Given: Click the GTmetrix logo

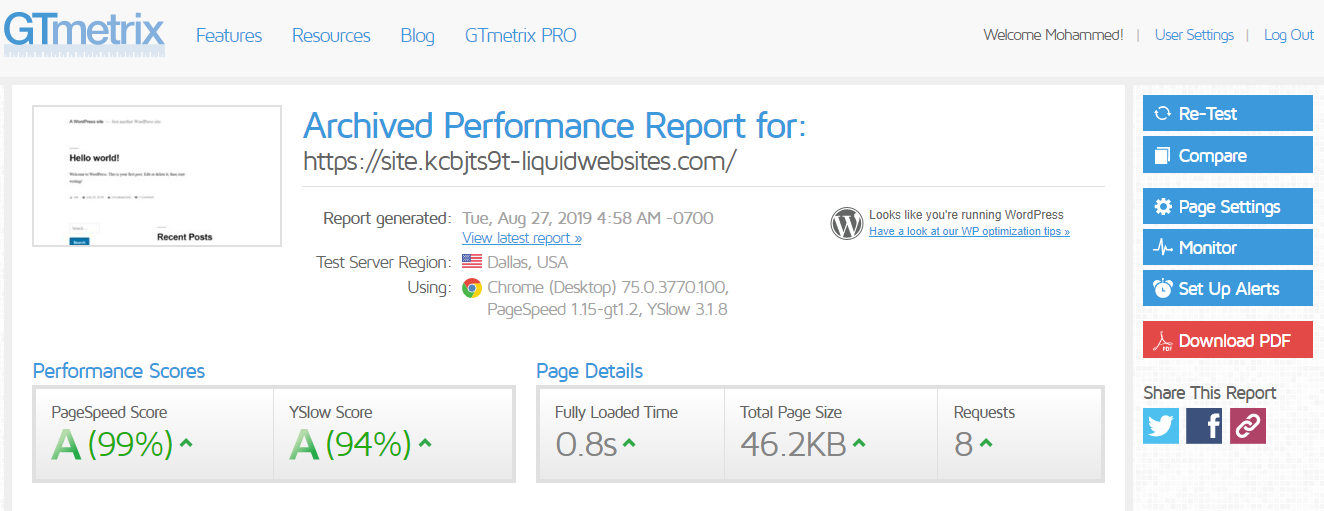Looking at the screenshot, I should click(x=84, y=33).
